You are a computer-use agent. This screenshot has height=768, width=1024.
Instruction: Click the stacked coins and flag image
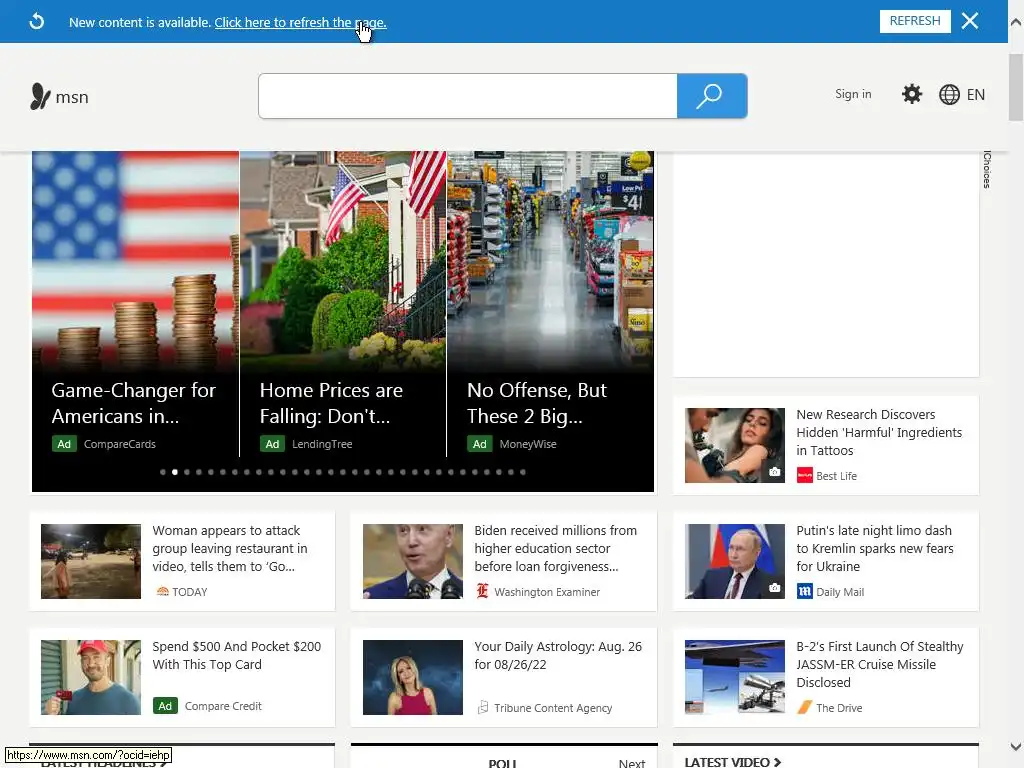[135, 261]
